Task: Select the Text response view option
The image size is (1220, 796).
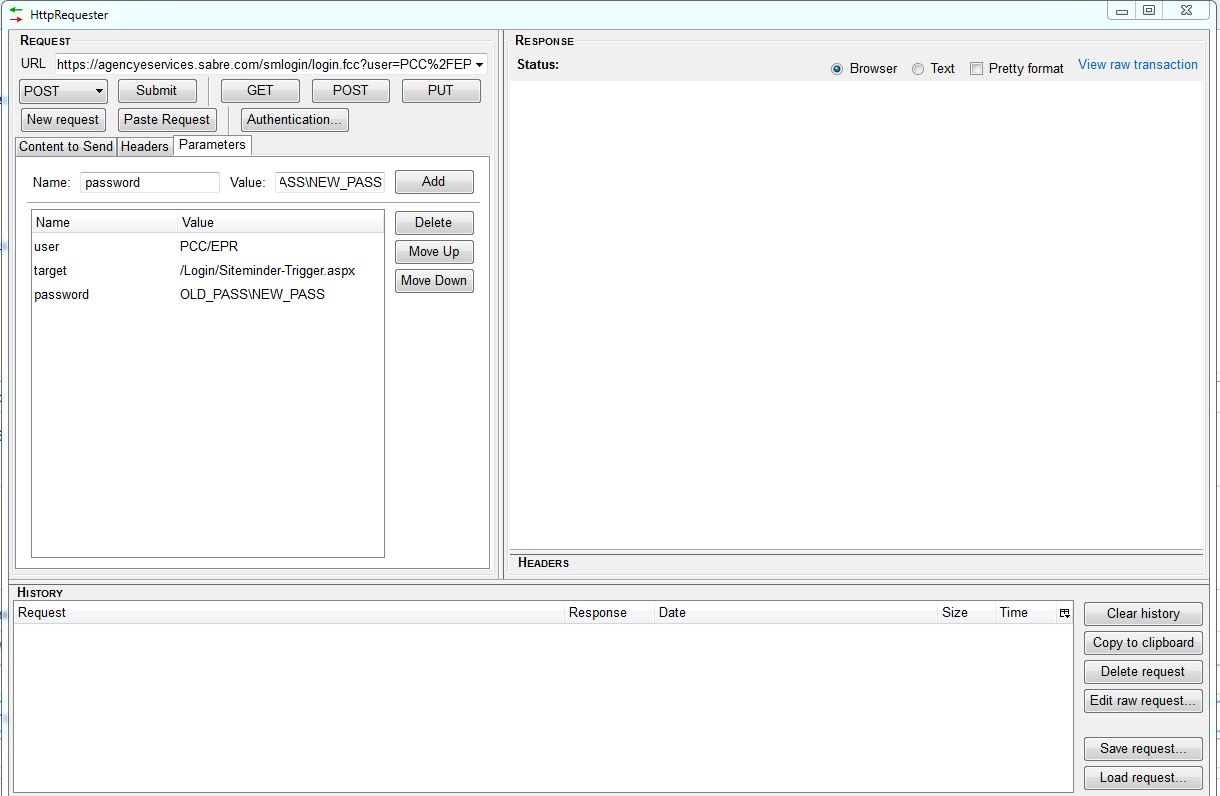Action: click(x=918, y=69)
